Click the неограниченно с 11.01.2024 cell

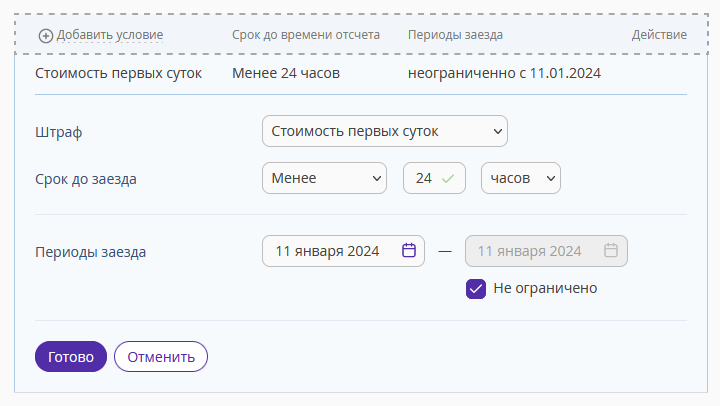[504, 73]
